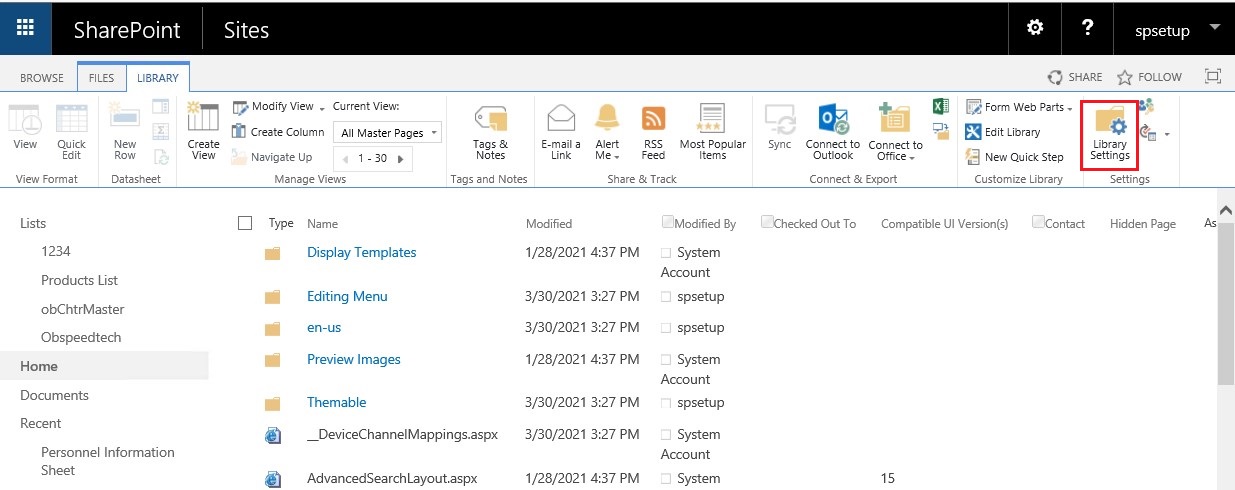This screenshot has height=490, width=1235.
Task: Go to next page after 1 - 30
Action: click(401, 158)
